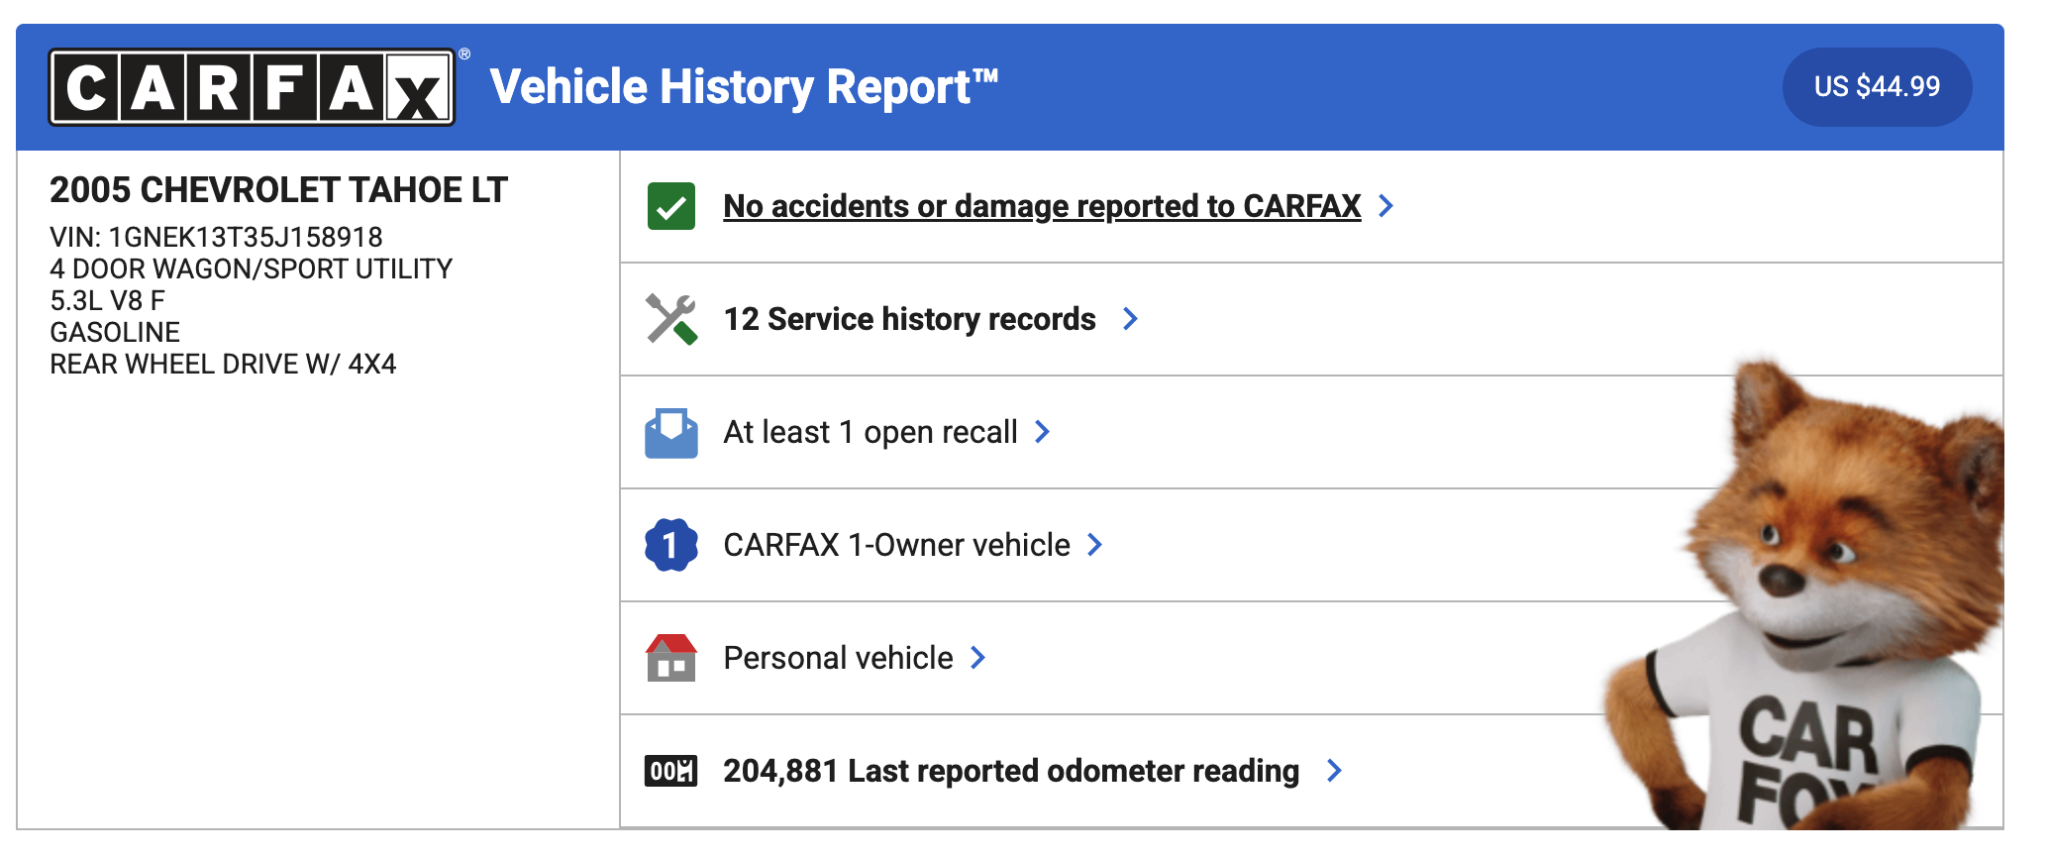Screen dimensions: 2048x858
Task: Click the black odometer icon
Action: point(671,771)
